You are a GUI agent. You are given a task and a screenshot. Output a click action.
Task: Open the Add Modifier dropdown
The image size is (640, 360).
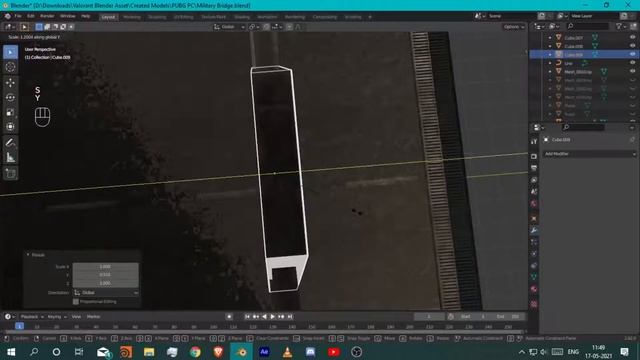[x=590, y=154]
